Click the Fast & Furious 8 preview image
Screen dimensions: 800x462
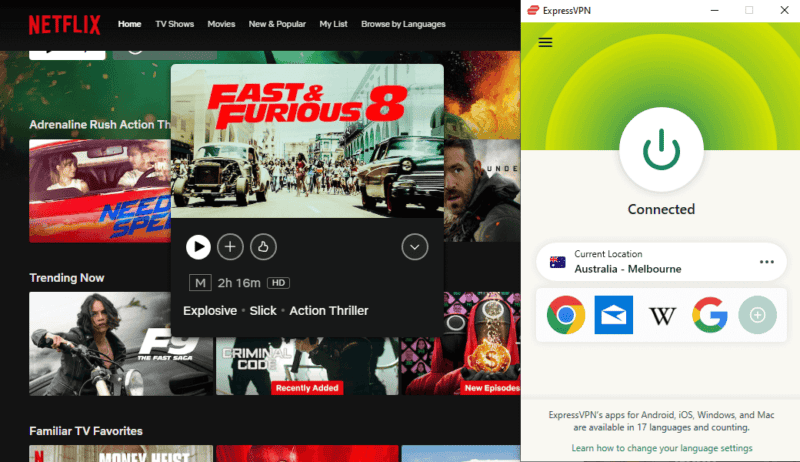point(307,141)
